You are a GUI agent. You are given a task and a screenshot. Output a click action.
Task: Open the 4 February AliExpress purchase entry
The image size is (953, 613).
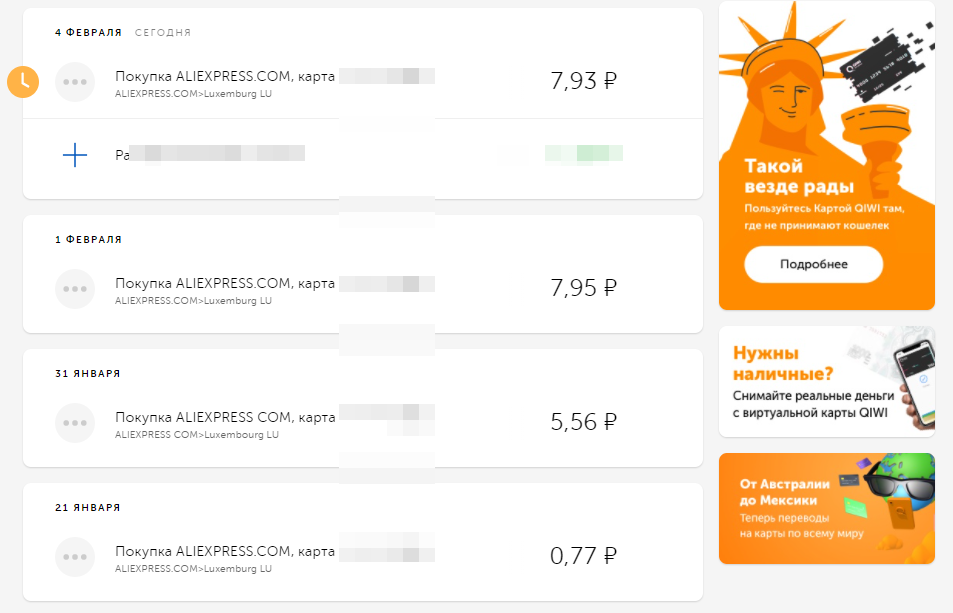pos(363,82)
